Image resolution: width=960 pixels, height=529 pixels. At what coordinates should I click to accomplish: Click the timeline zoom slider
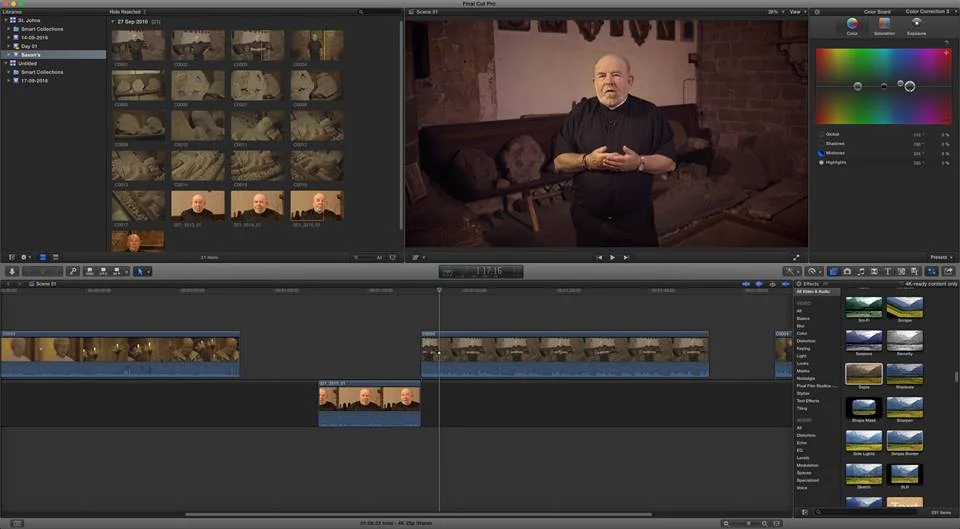(x=748, y=523)
